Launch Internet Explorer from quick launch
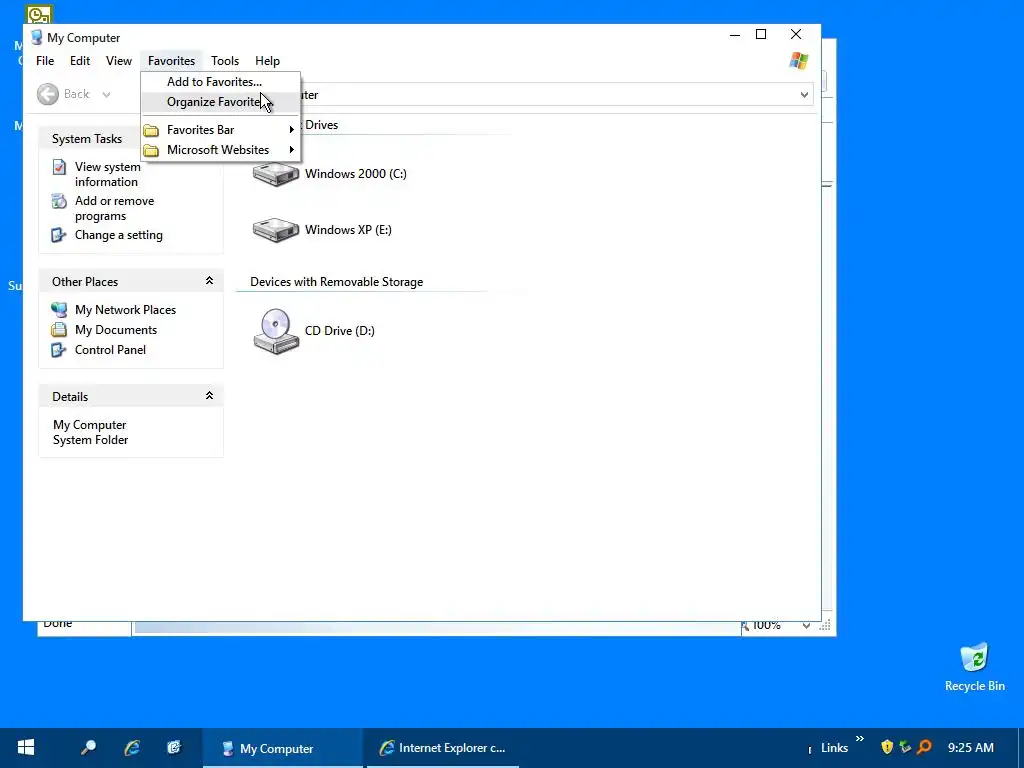1024x768 pixels. click(132, 748)
